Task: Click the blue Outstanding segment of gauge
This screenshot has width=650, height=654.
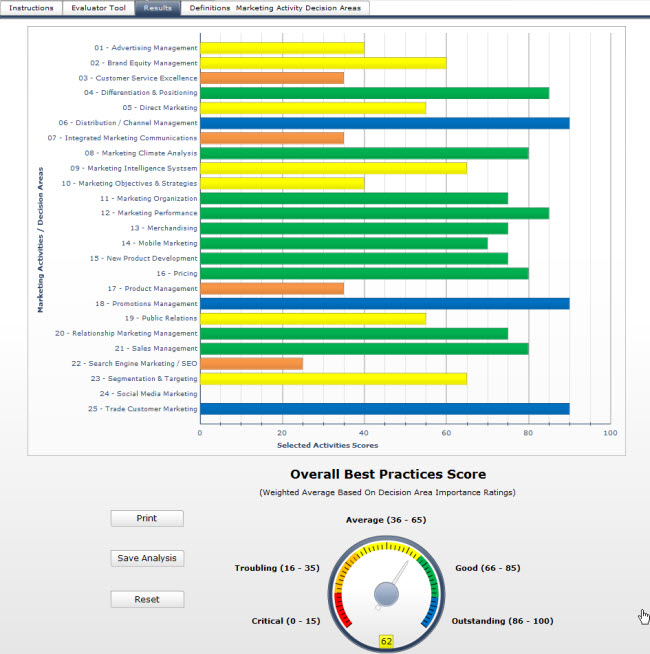Action: [431, 611]
